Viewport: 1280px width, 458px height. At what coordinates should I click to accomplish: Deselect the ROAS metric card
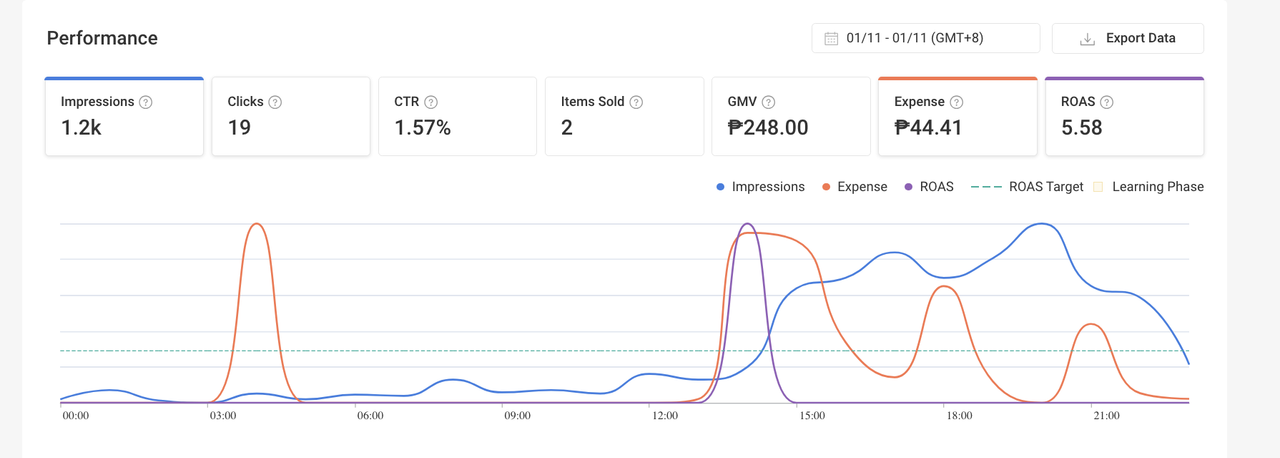click(x=1124, y=116)
